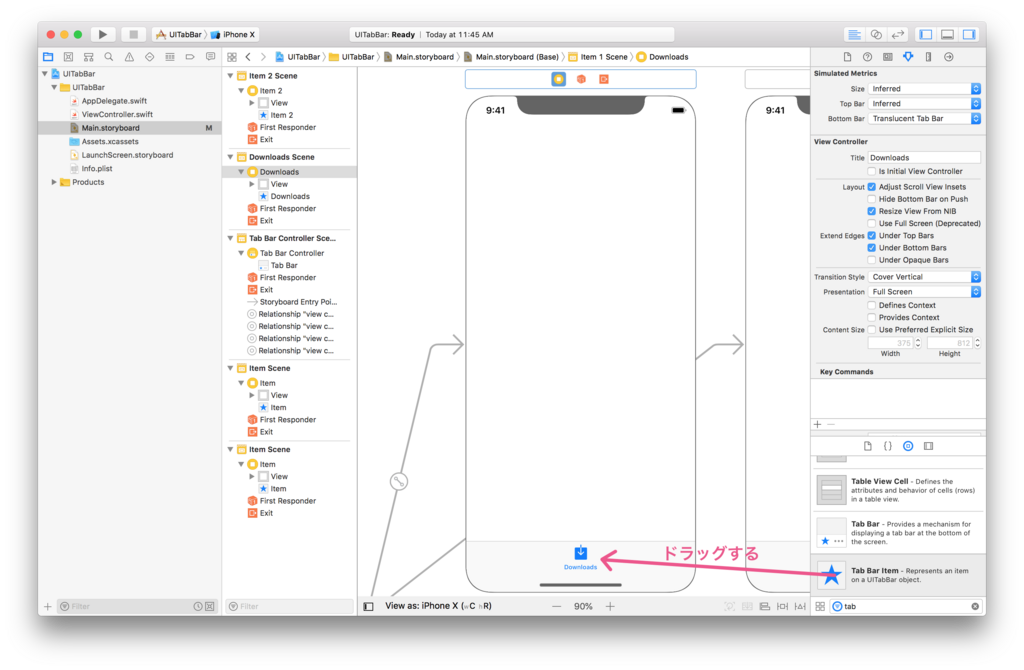Switch to Version editor icon
Image resolution: width=1024 pixels, height=670 pixels.
(898, 34)
